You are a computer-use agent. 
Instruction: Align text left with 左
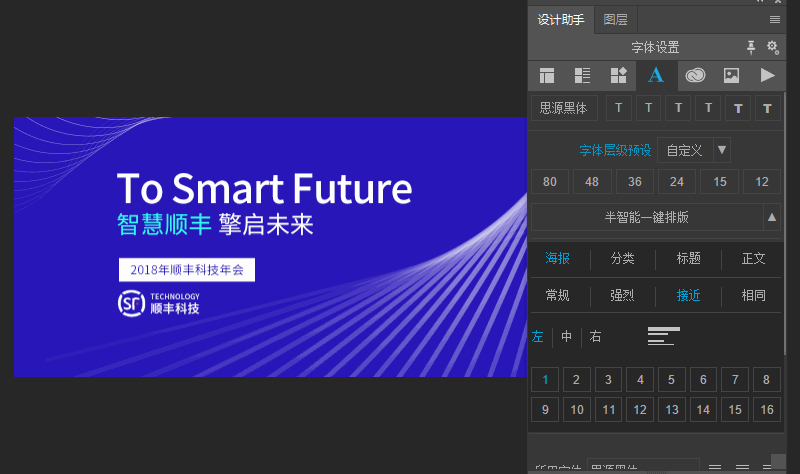[x=538, y=336]
